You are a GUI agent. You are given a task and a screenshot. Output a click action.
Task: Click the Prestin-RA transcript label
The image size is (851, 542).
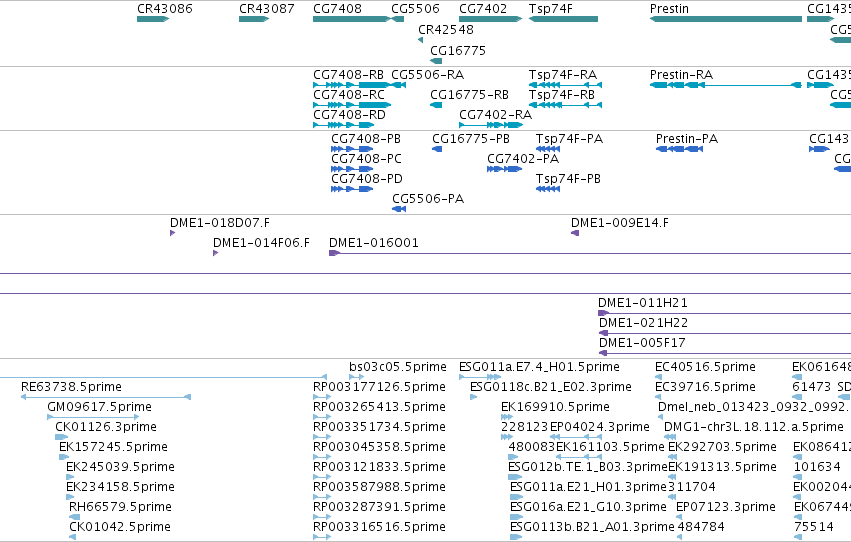pyautogui.click(x=681, y=75)
